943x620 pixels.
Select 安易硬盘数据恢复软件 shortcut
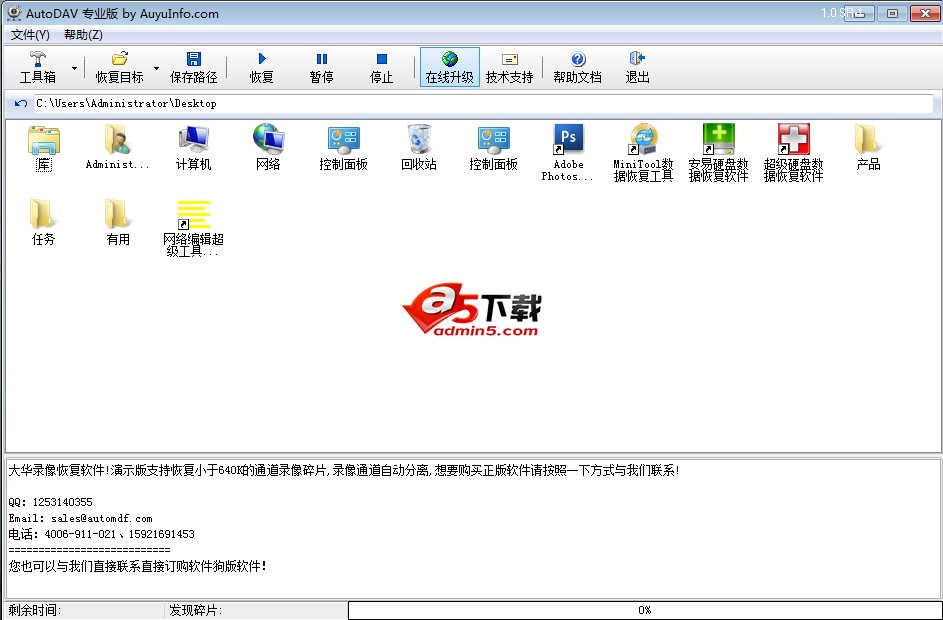pyautogui.click(x=718, y=153)
